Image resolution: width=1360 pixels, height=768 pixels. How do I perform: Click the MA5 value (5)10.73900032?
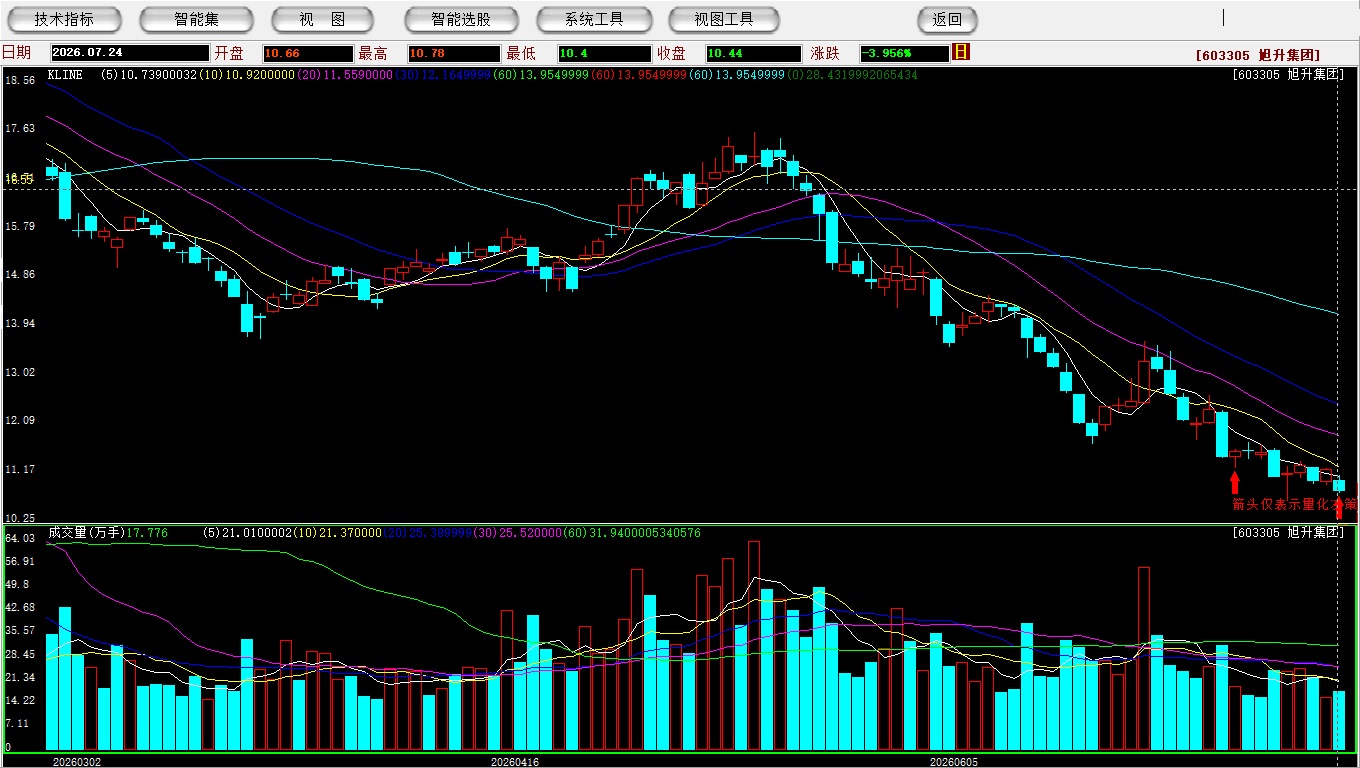(149, 75)
